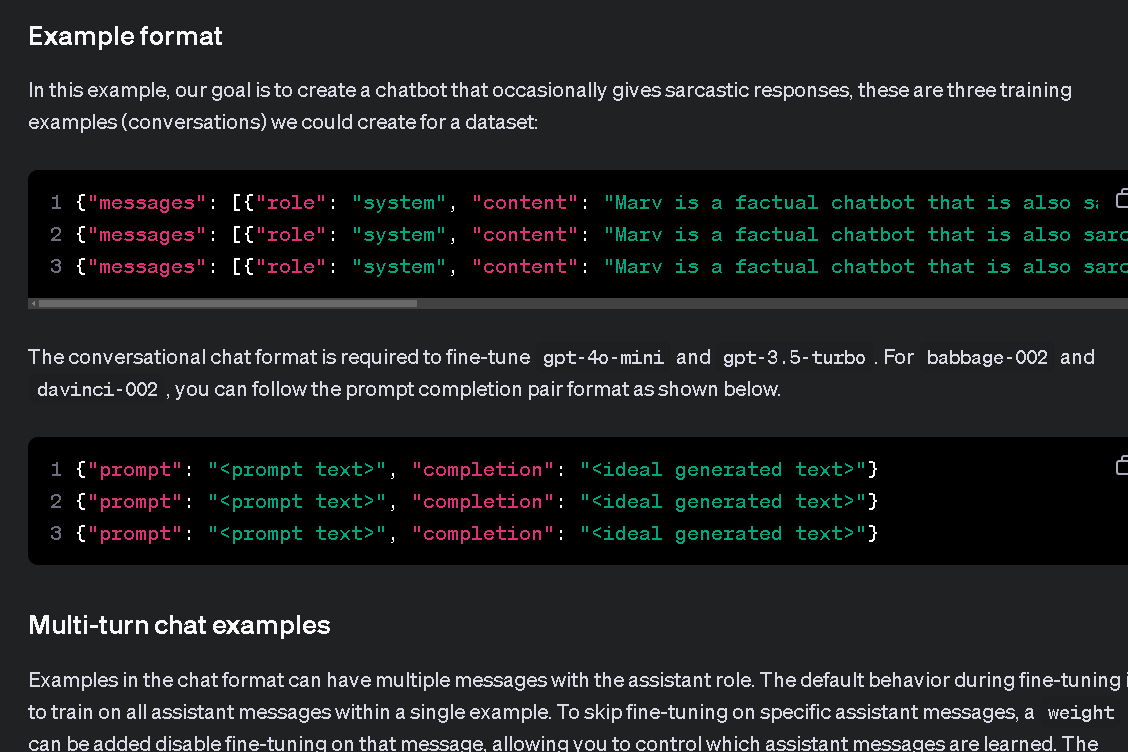Image resolution: width=1128 pixels, height=752 pixels.
Task: Click line number 2 in prompt code block
Action: pos(56,502)
